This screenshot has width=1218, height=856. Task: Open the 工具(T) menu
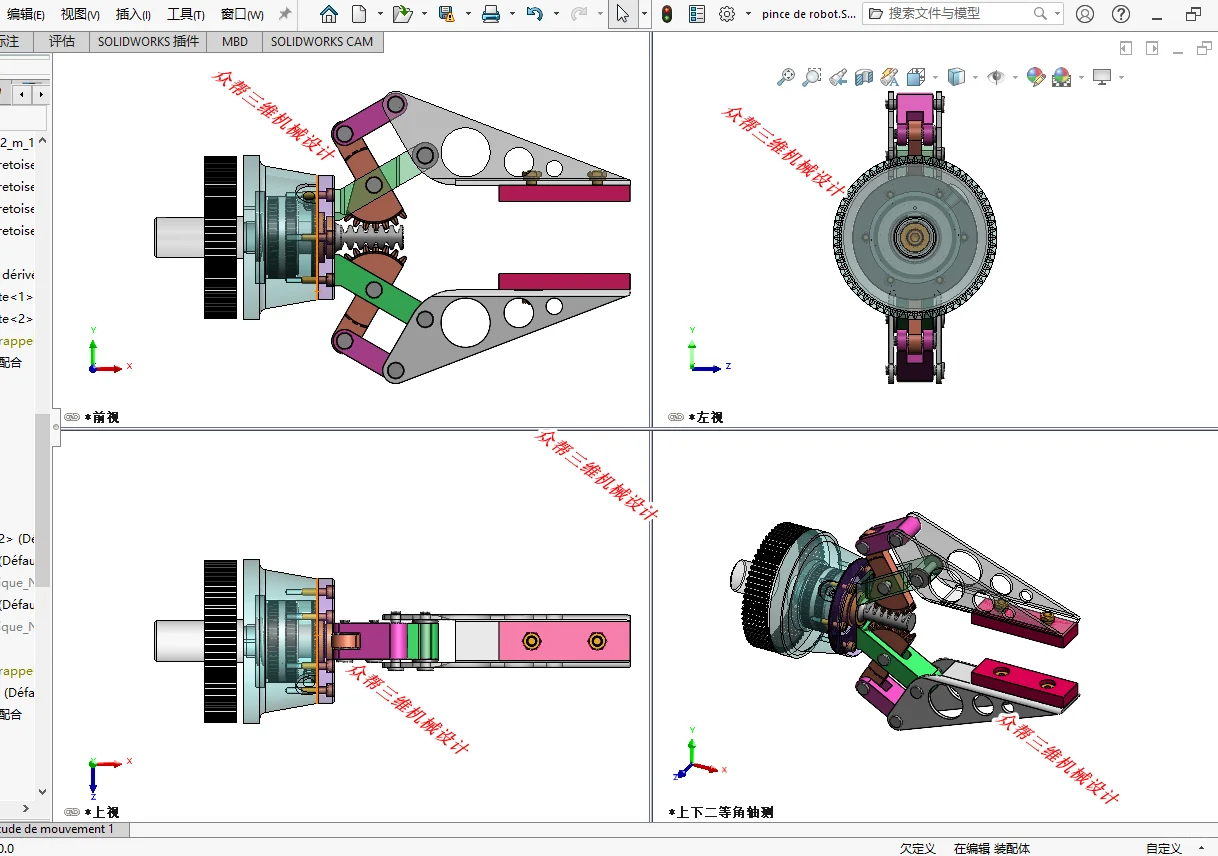pos(185,15)
